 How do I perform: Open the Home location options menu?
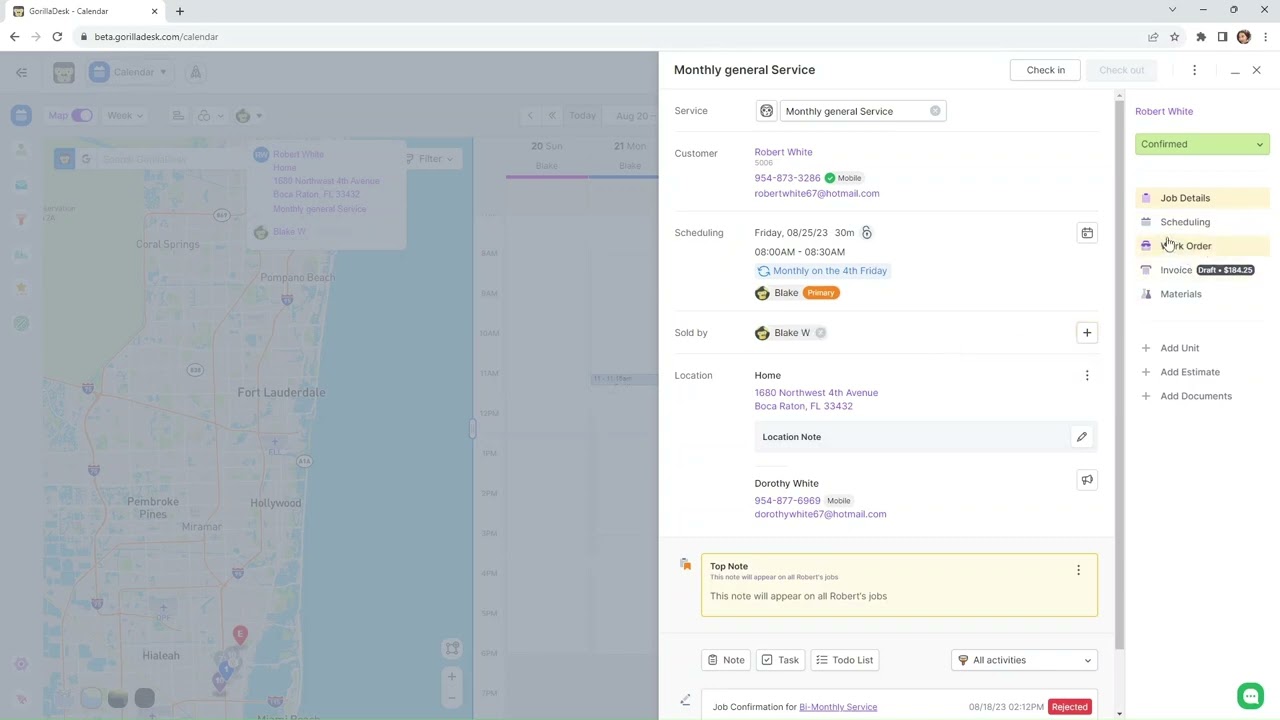pyautogui.click(x=1087, y=376)
